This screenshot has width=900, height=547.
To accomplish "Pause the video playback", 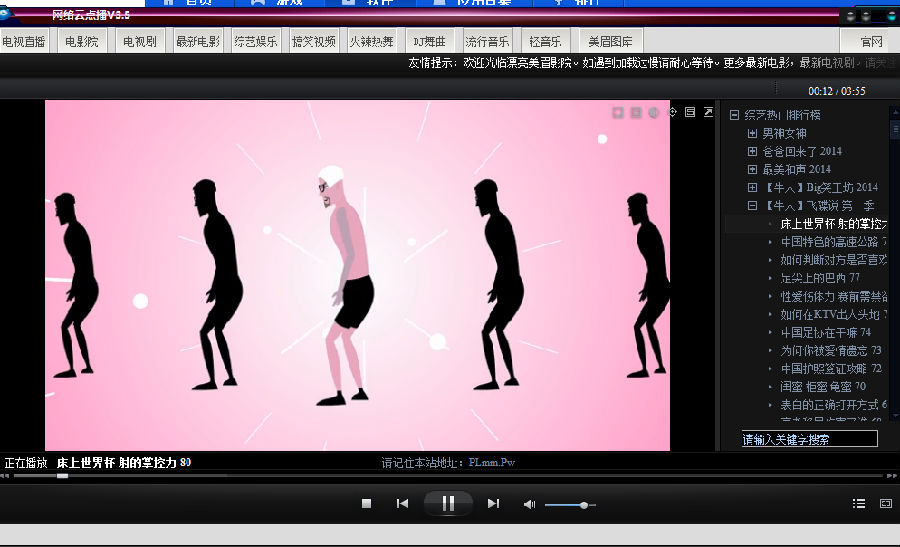I will 448,503.
